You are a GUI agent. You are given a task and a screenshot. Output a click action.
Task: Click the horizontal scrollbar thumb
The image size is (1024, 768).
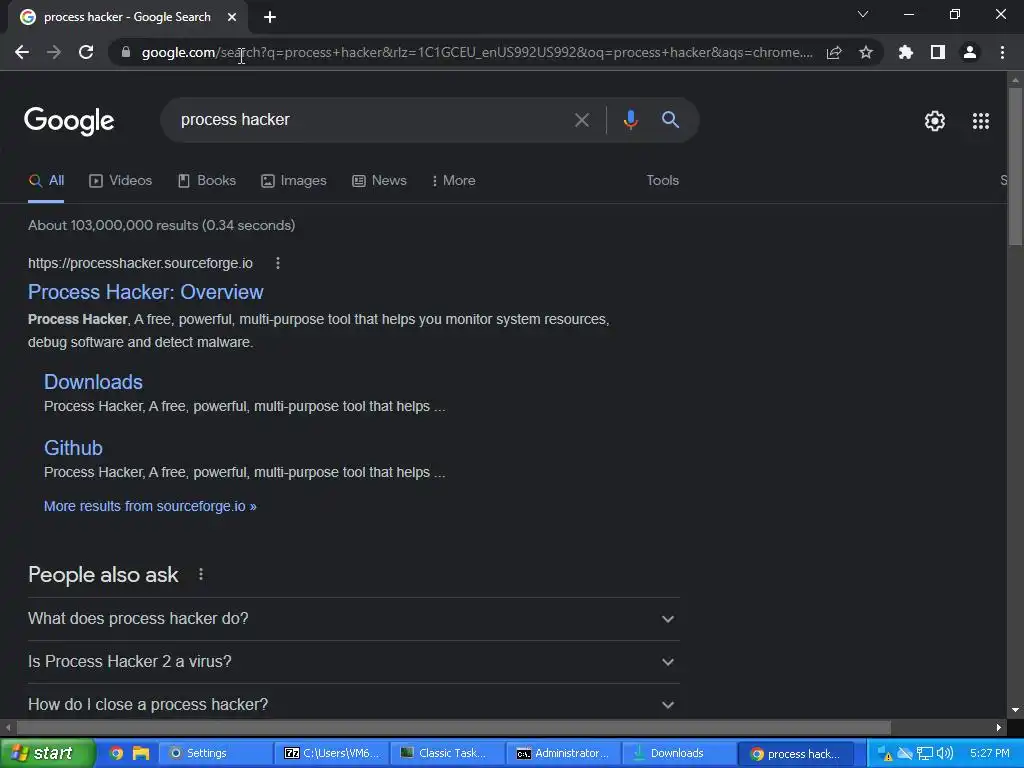[453, 728]
